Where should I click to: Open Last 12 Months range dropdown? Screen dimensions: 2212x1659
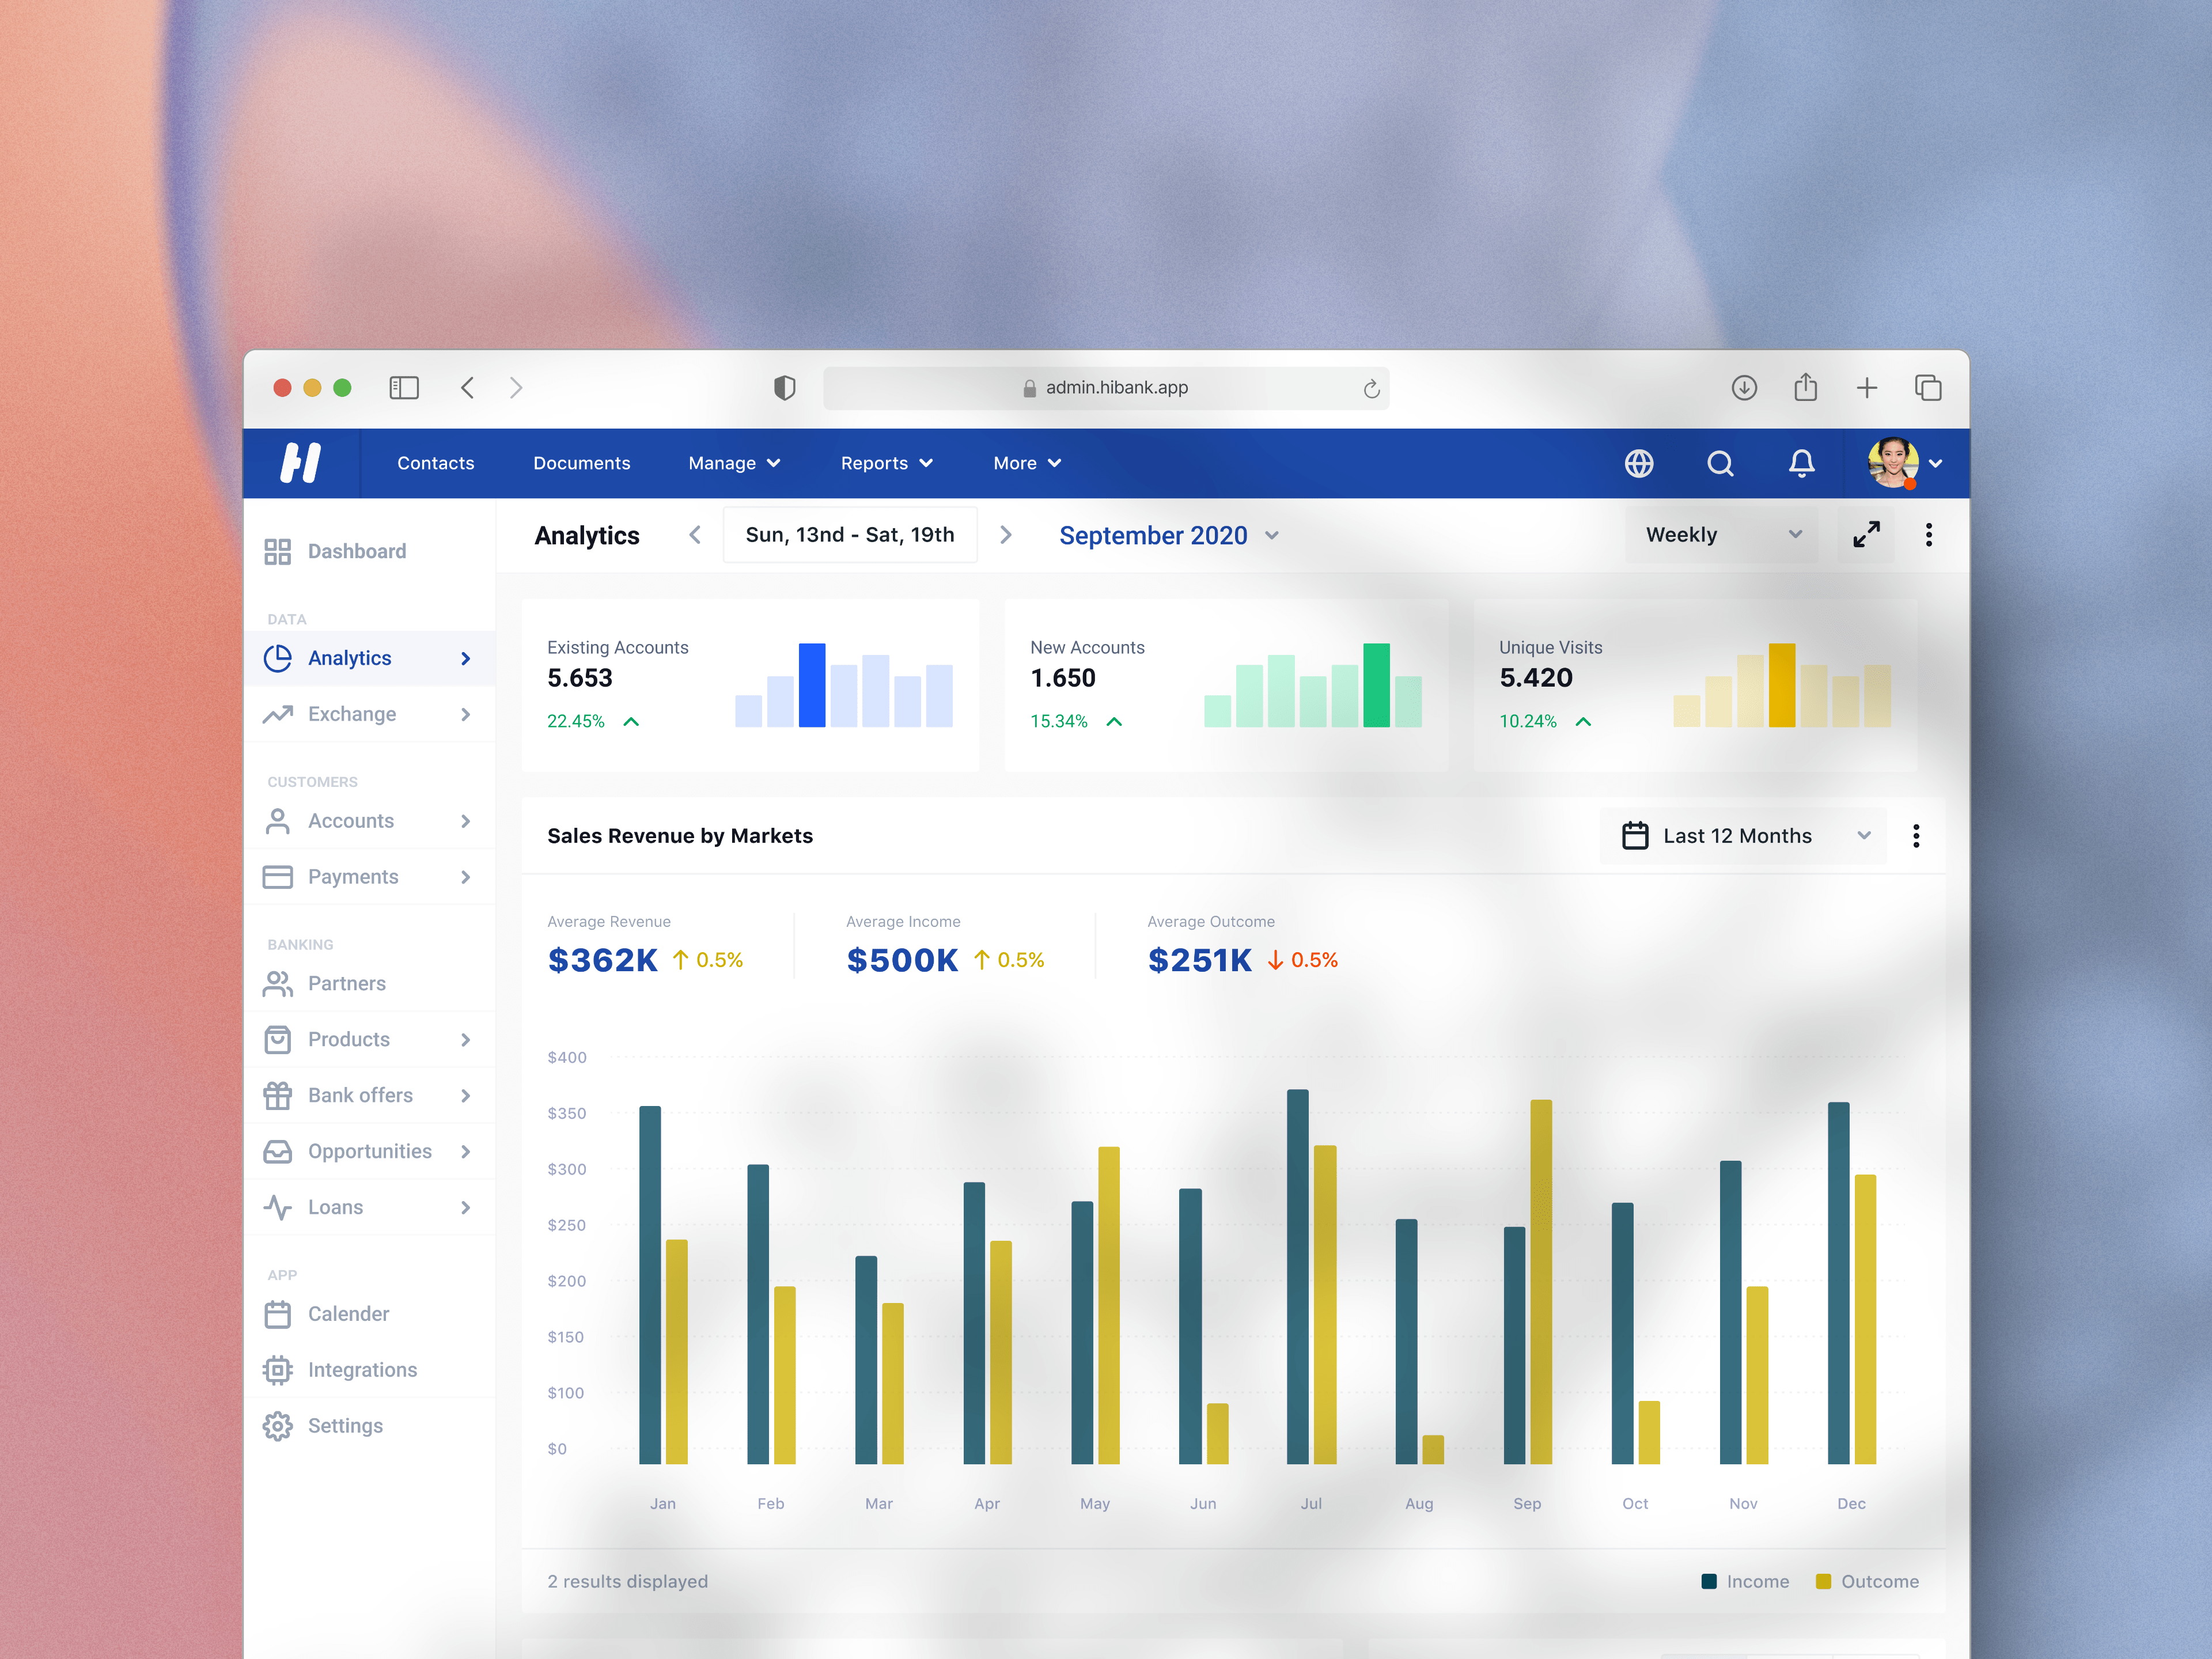click(1743, 836)
